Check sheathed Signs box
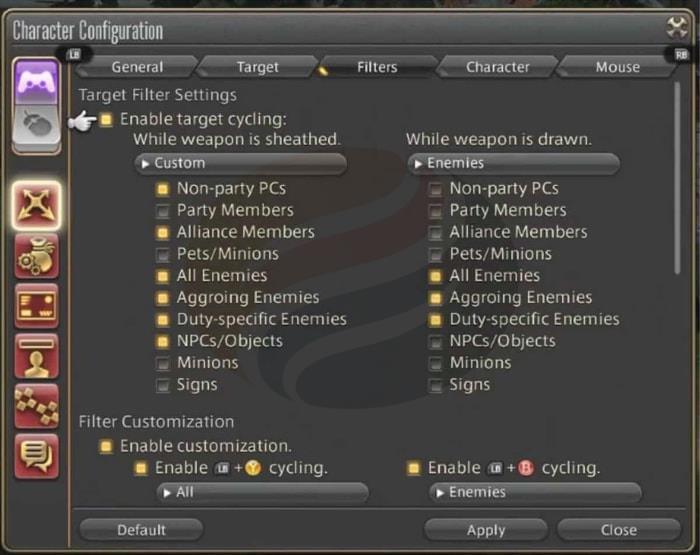Screen dimensions: 700x555 coord(162,385)
